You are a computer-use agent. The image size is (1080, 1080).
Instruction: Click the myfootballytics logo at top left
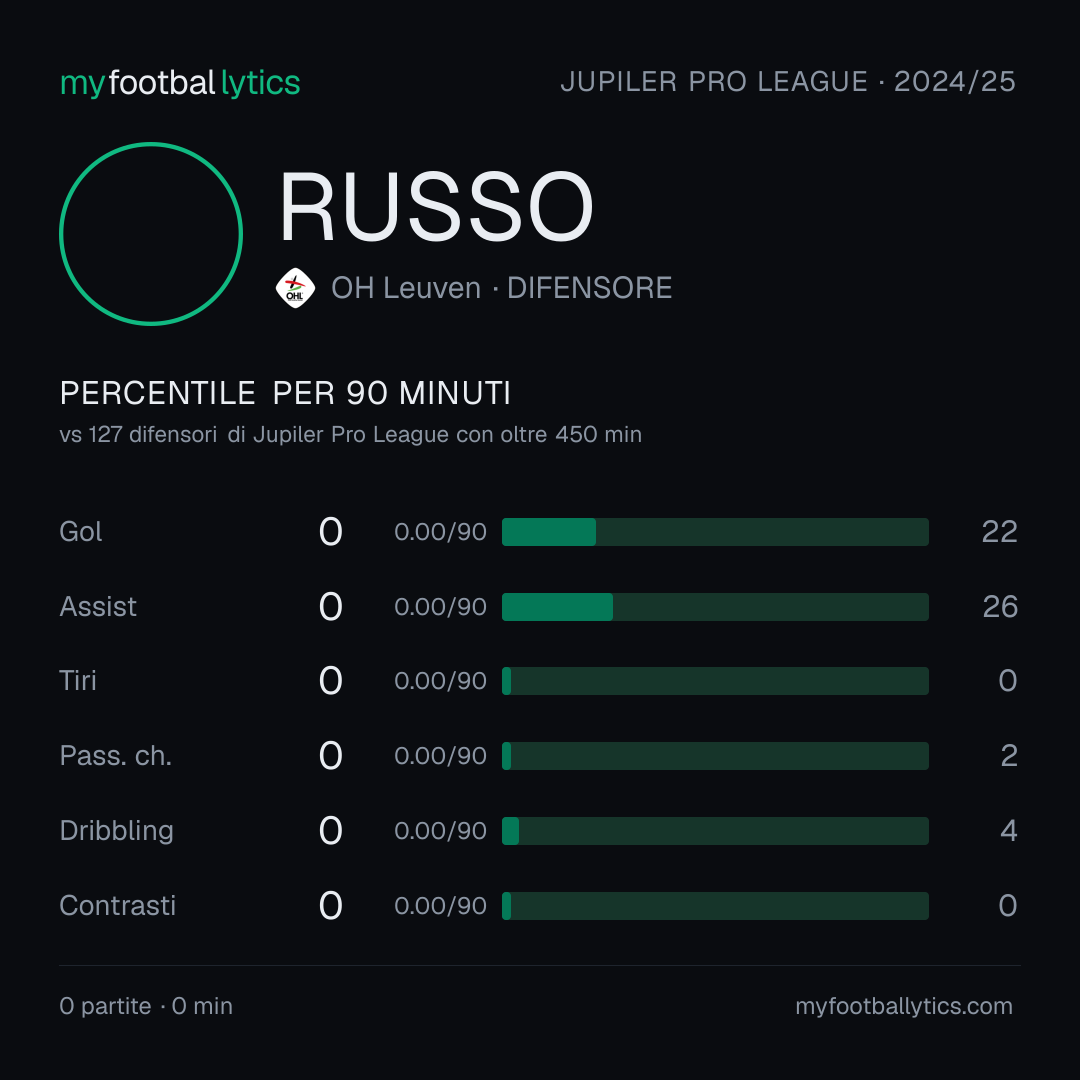pos(180,83)
